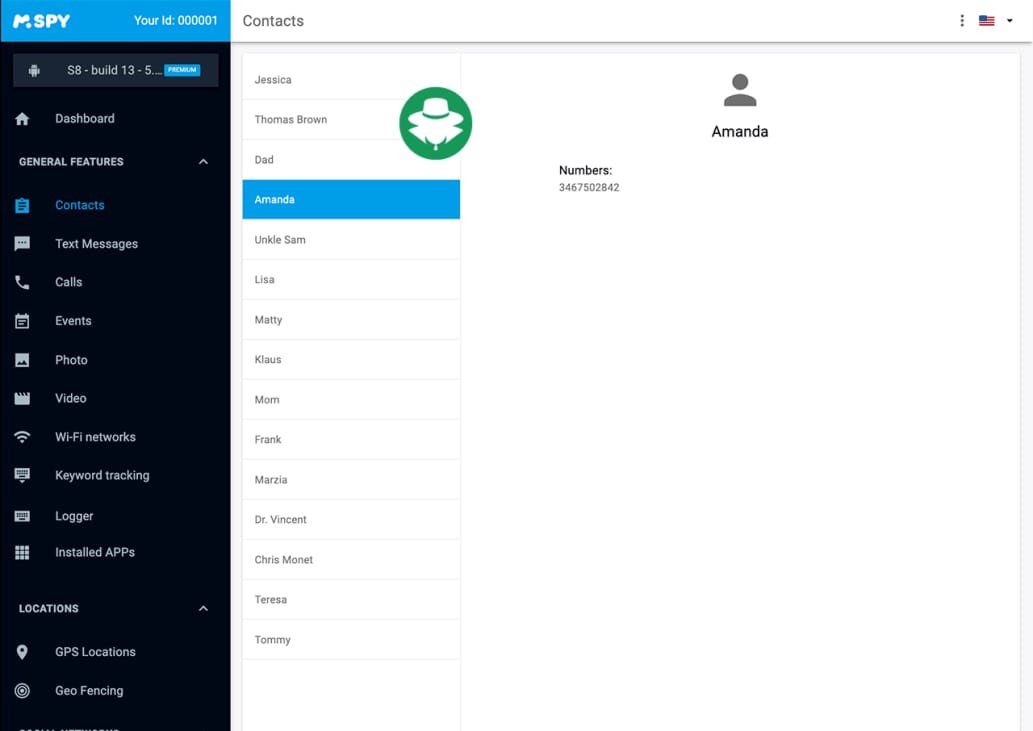Click the Wi-Fi networks icon
This screenshot has height=731, width=1033.
22,436
